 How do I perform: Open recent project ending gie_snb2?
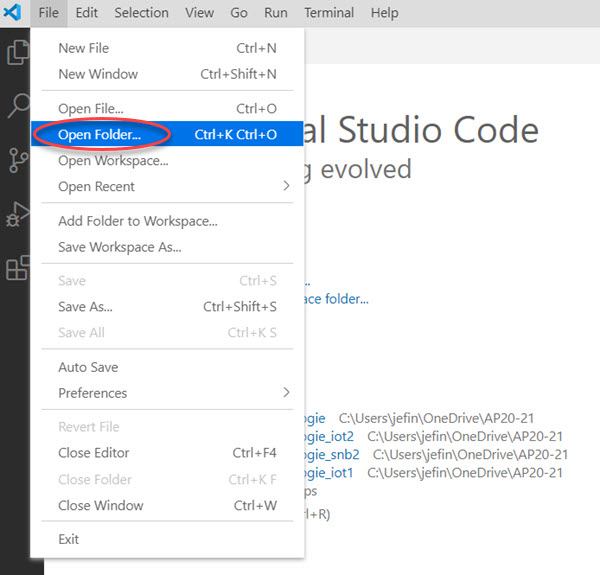click(x=332, y=454)
